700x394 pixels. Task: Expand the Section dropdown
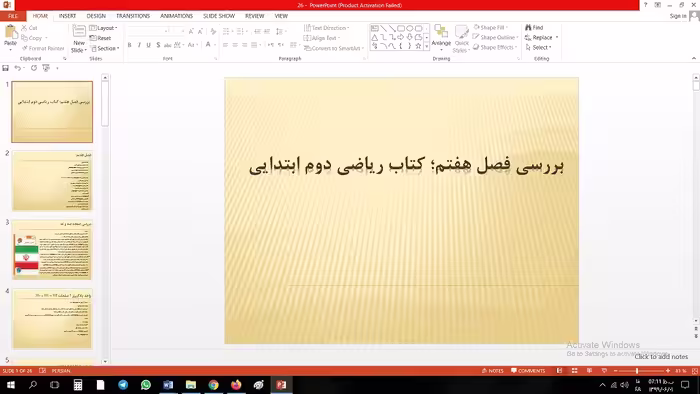point(105,48)
